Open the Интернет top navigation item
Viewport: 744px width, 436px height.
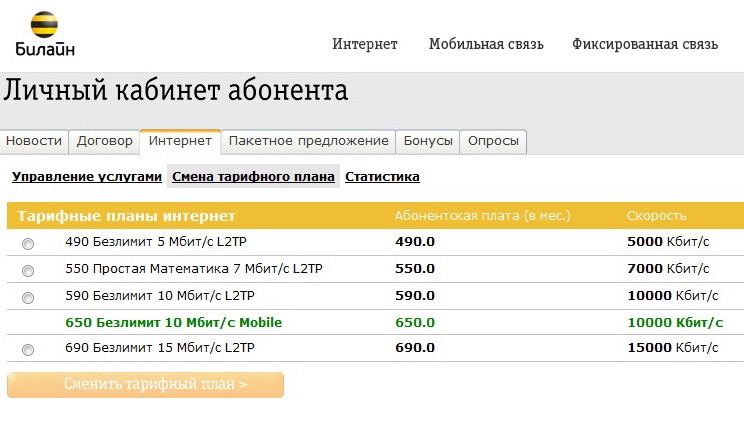[365, 44]
